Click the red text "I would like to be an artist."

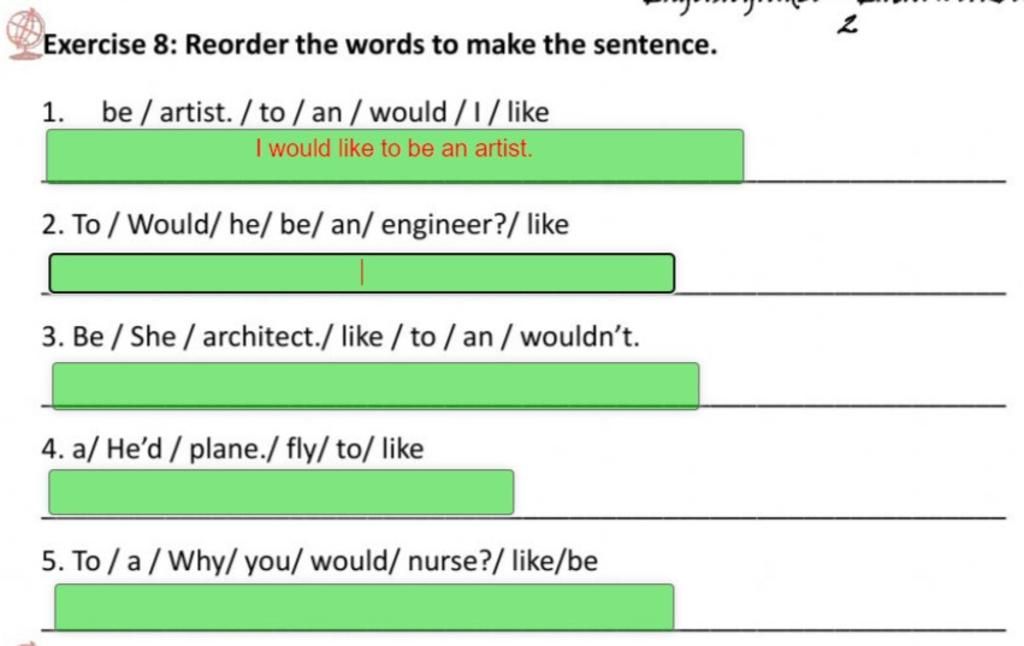click(394, 148)
